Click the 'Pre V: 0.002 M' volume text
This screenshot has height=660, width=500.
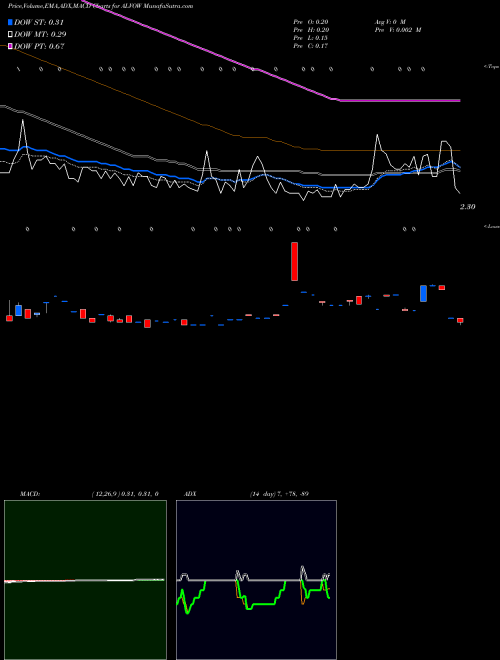click(x=398, y=30)
